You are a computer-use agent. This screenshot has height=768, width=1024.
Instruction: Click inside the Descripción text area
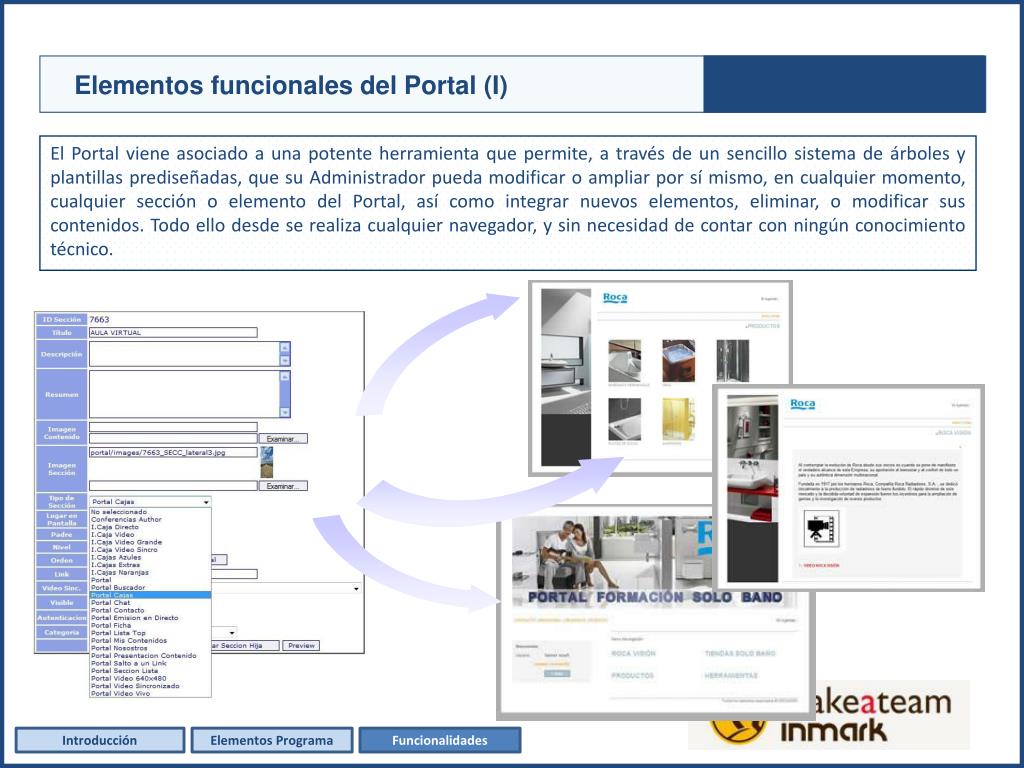(184, 354)
